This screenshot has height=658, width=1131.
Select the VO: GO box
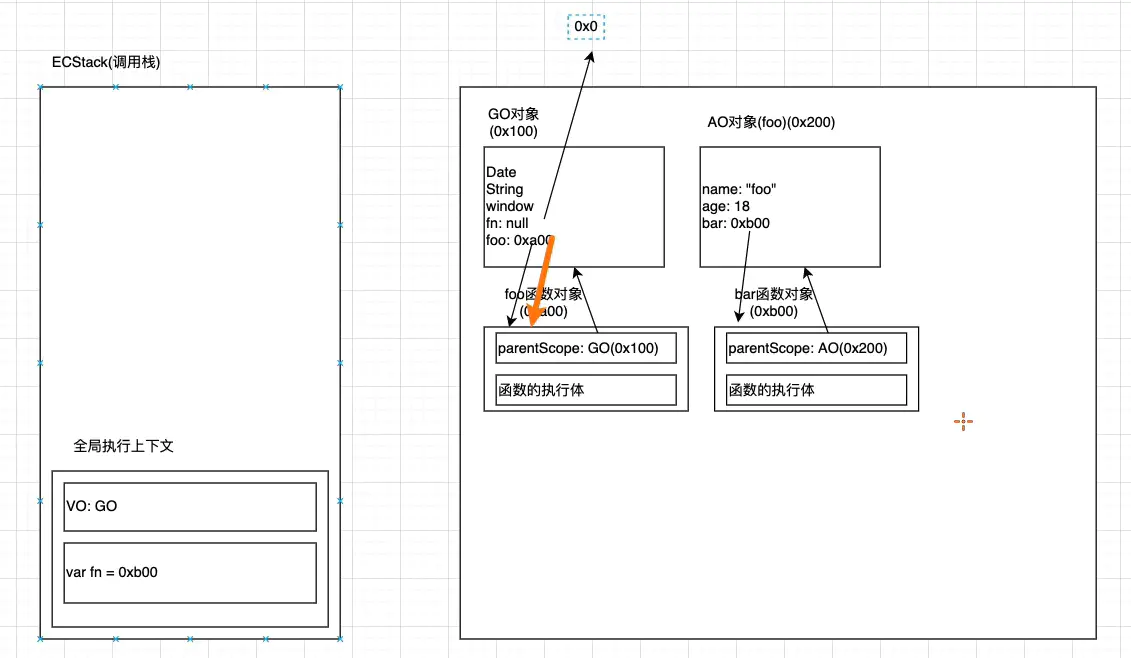[x=190, y=507]
